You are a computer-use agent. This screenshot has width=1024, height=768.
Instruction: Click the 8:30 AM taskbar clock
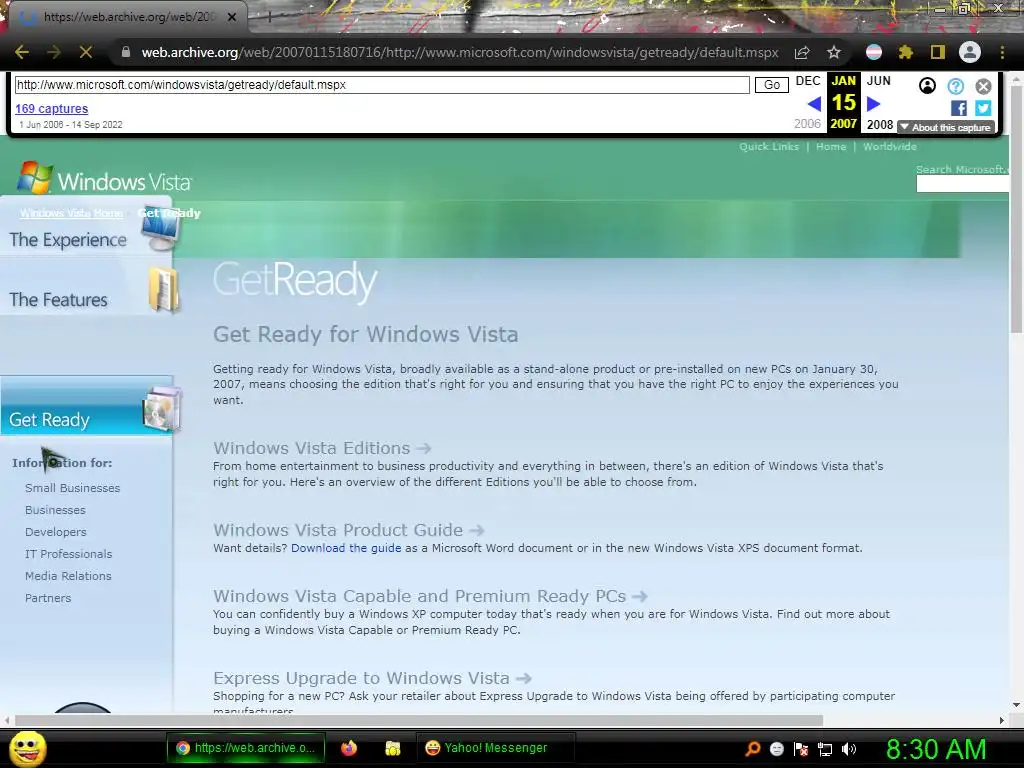point(936,749)
